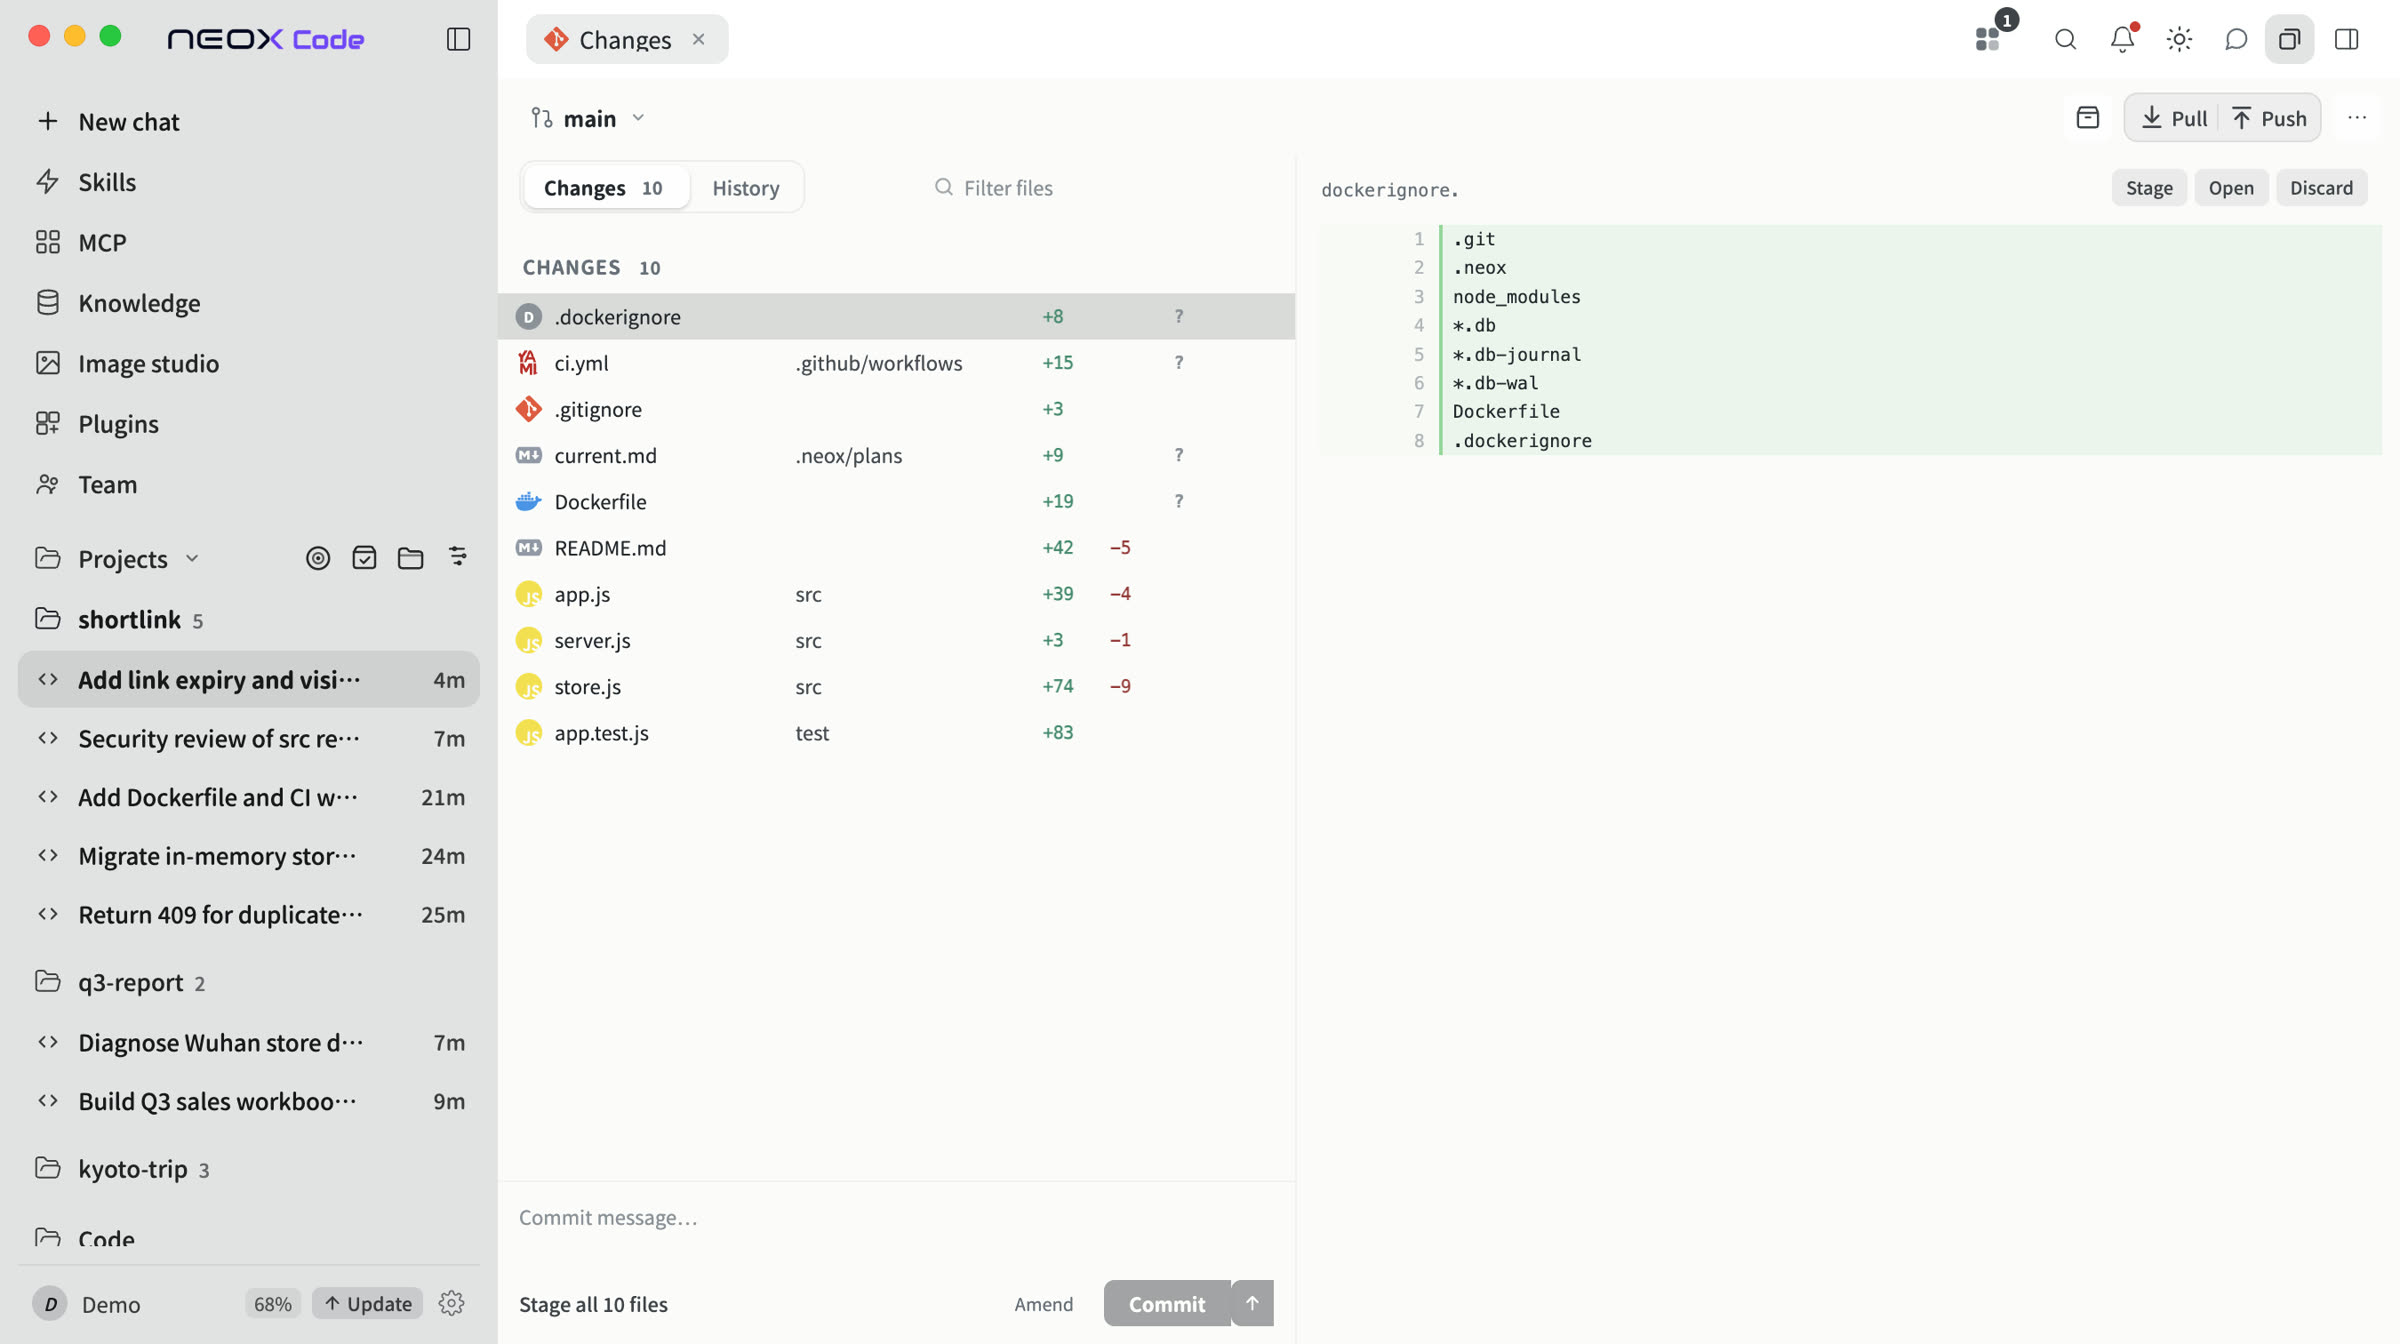This screenshot has height=1344, width=2400.
Task: Open the stash archive icon beside Pull
Action: (x=2088, y=118)
